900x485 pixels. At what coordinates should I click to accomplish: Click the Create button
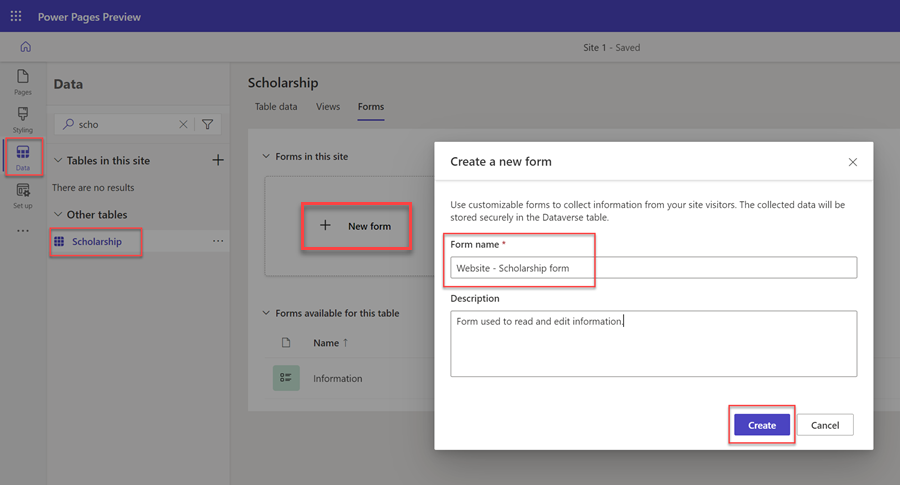[x=762, y=425]
